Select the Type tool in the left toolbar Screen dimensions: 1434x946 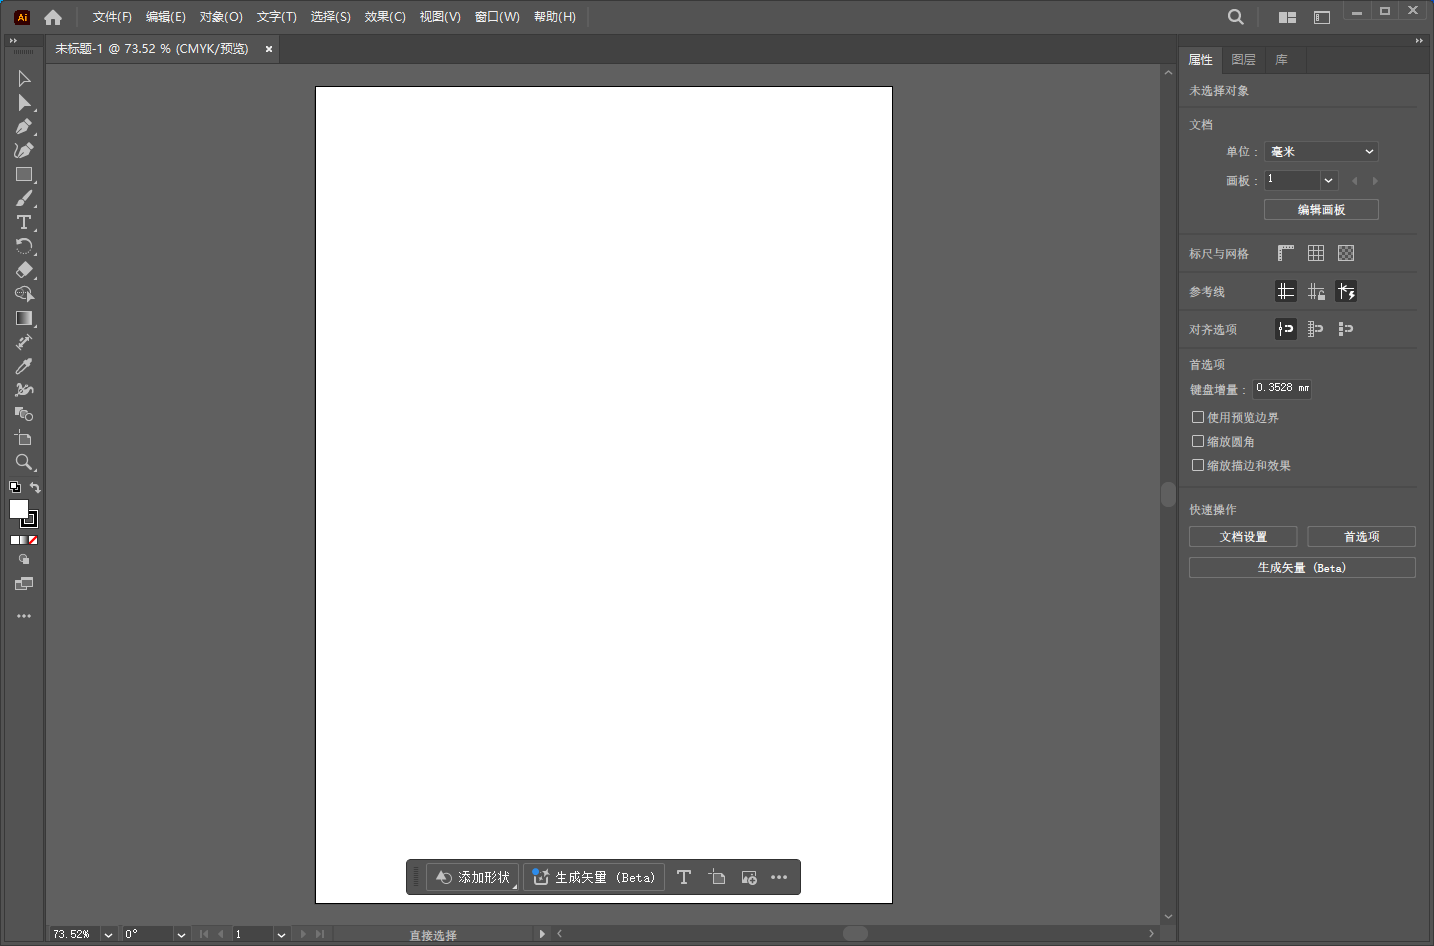(x=24, y=222)
